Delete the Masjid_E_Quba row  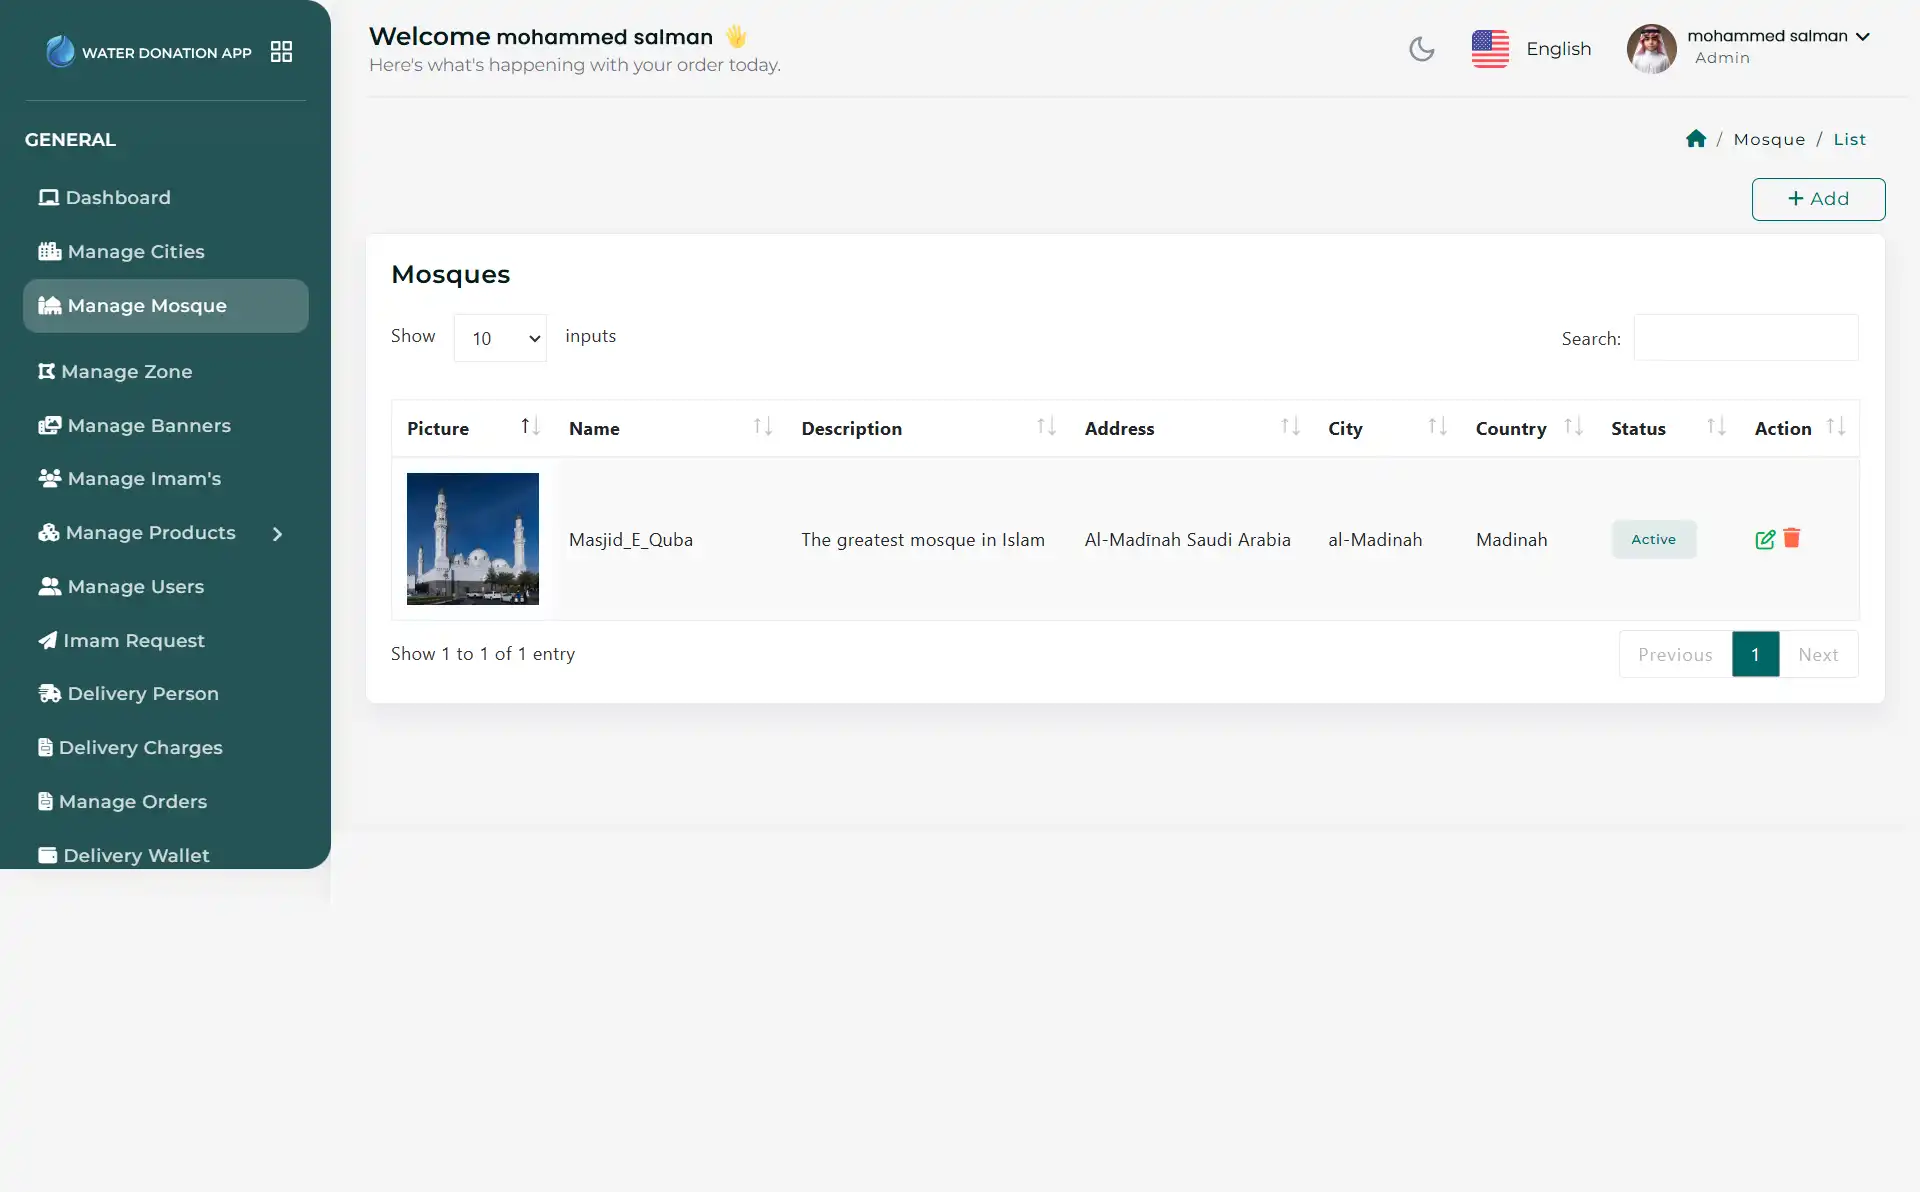(x=1791, y=539)
